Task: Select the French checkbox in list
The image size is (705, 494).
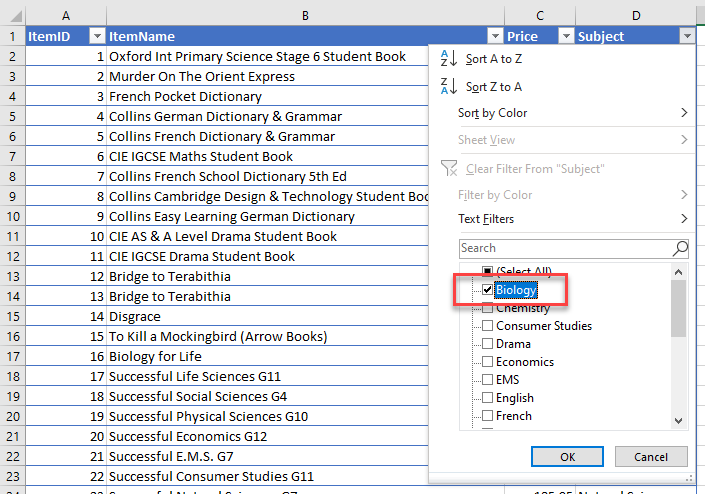Action: tap(487, 416)
